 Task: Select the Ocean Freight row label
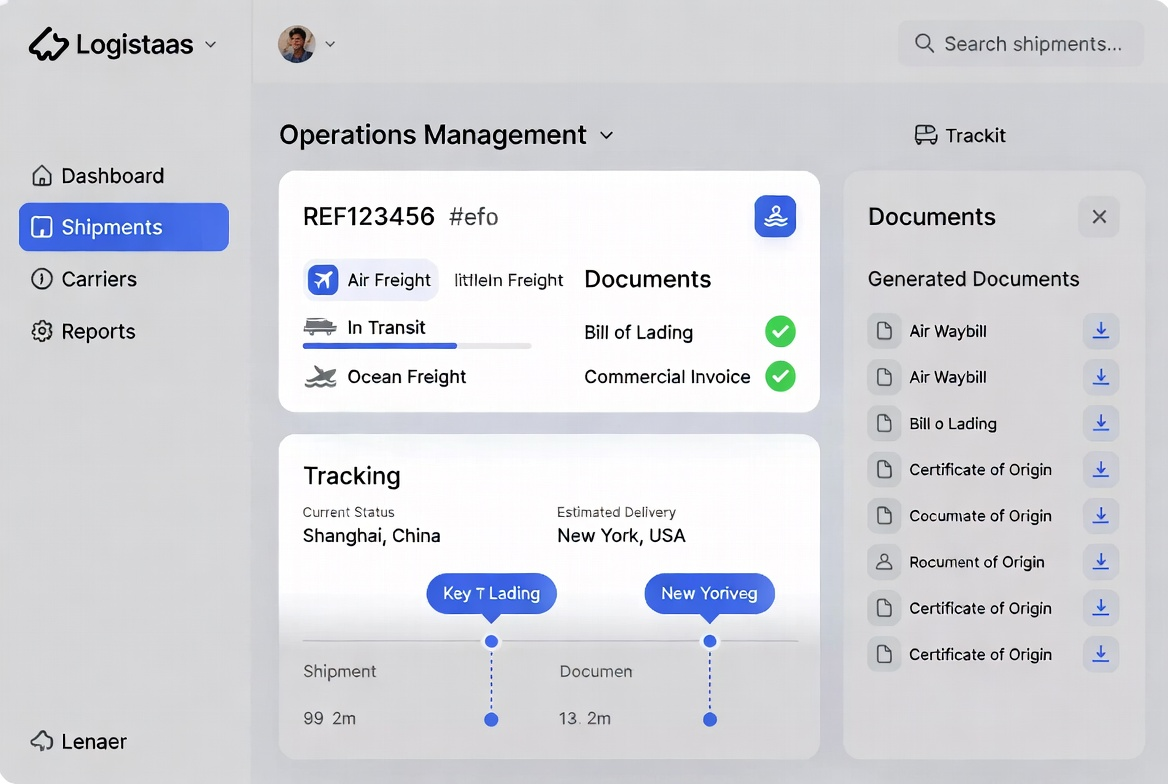pos(407,377)
